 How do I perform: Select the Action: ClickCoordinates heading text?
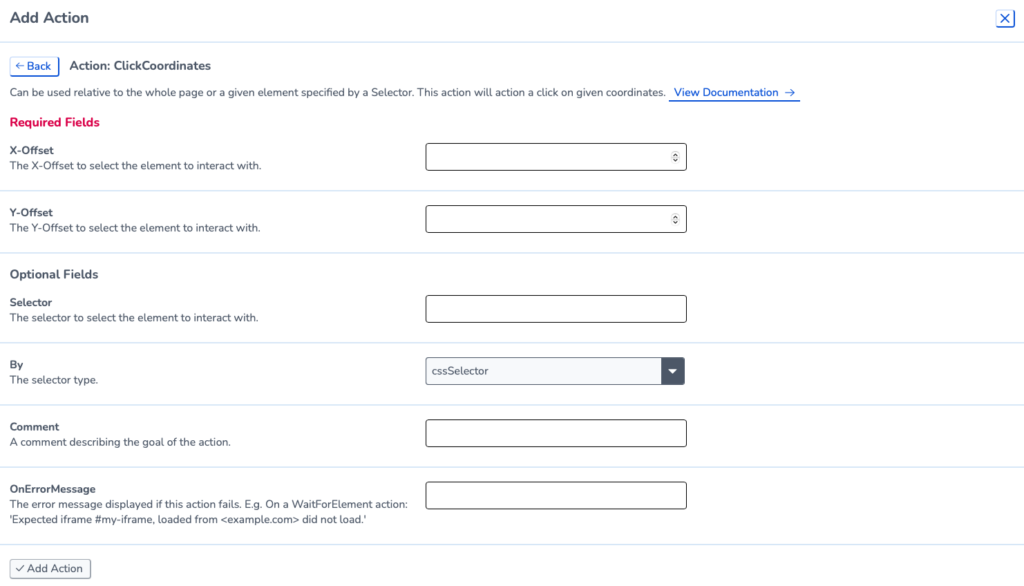click(x=140, y=66)
